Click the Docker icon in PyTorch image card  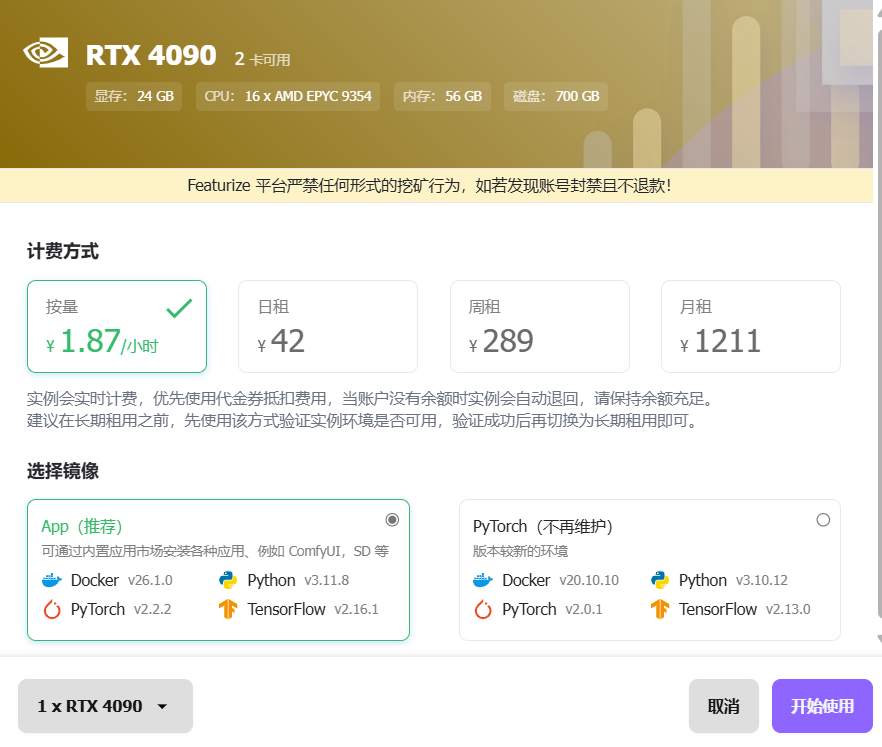(482, 580)
